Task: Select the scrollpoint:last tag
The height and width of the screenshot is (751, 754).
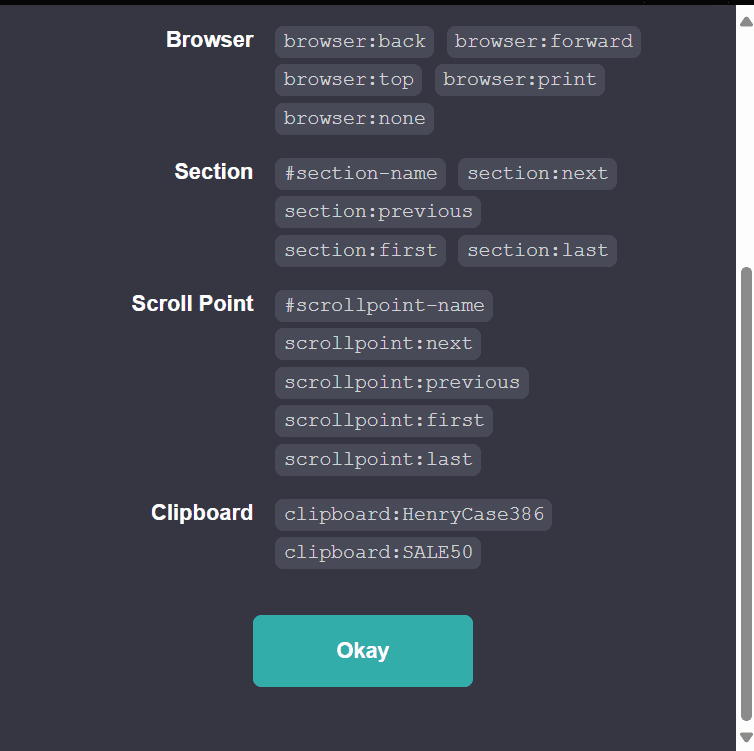Action: (x=378, y=460)
